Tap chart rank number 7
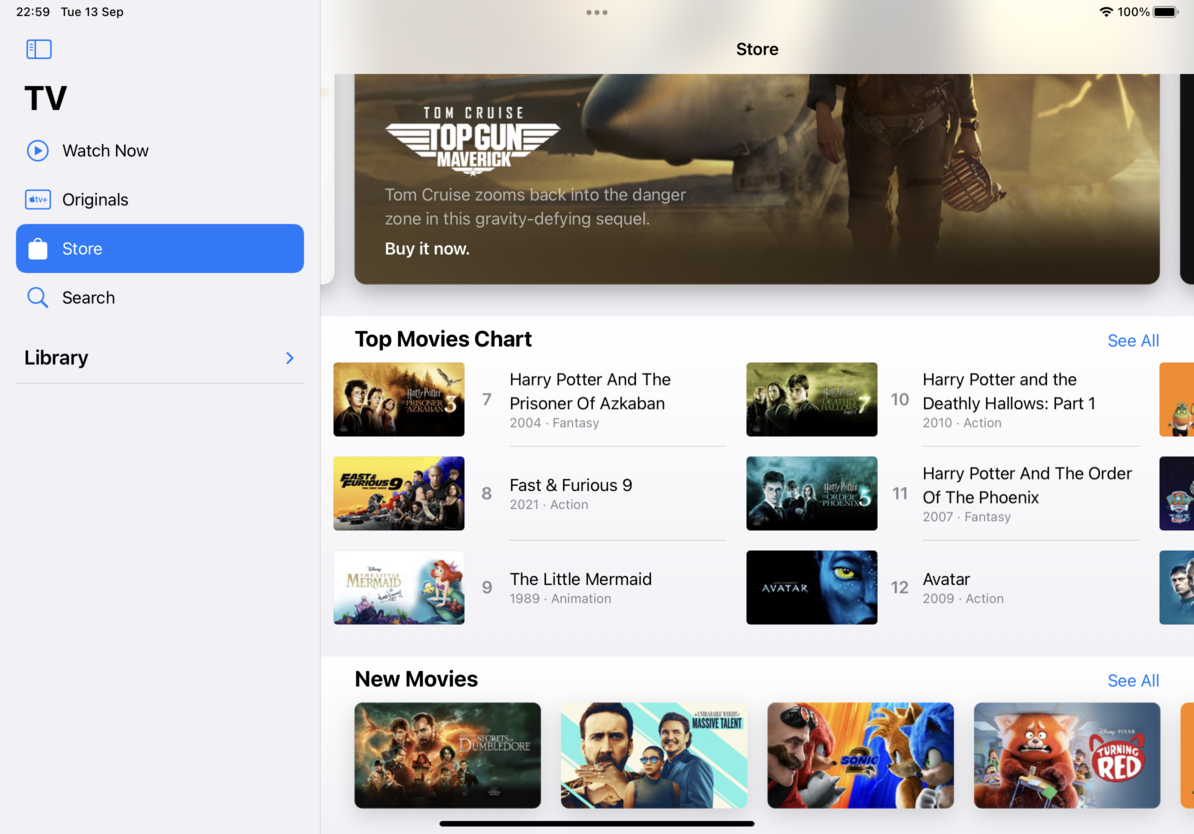Screen dimensions: 1194x834 [x=487, y=399]
